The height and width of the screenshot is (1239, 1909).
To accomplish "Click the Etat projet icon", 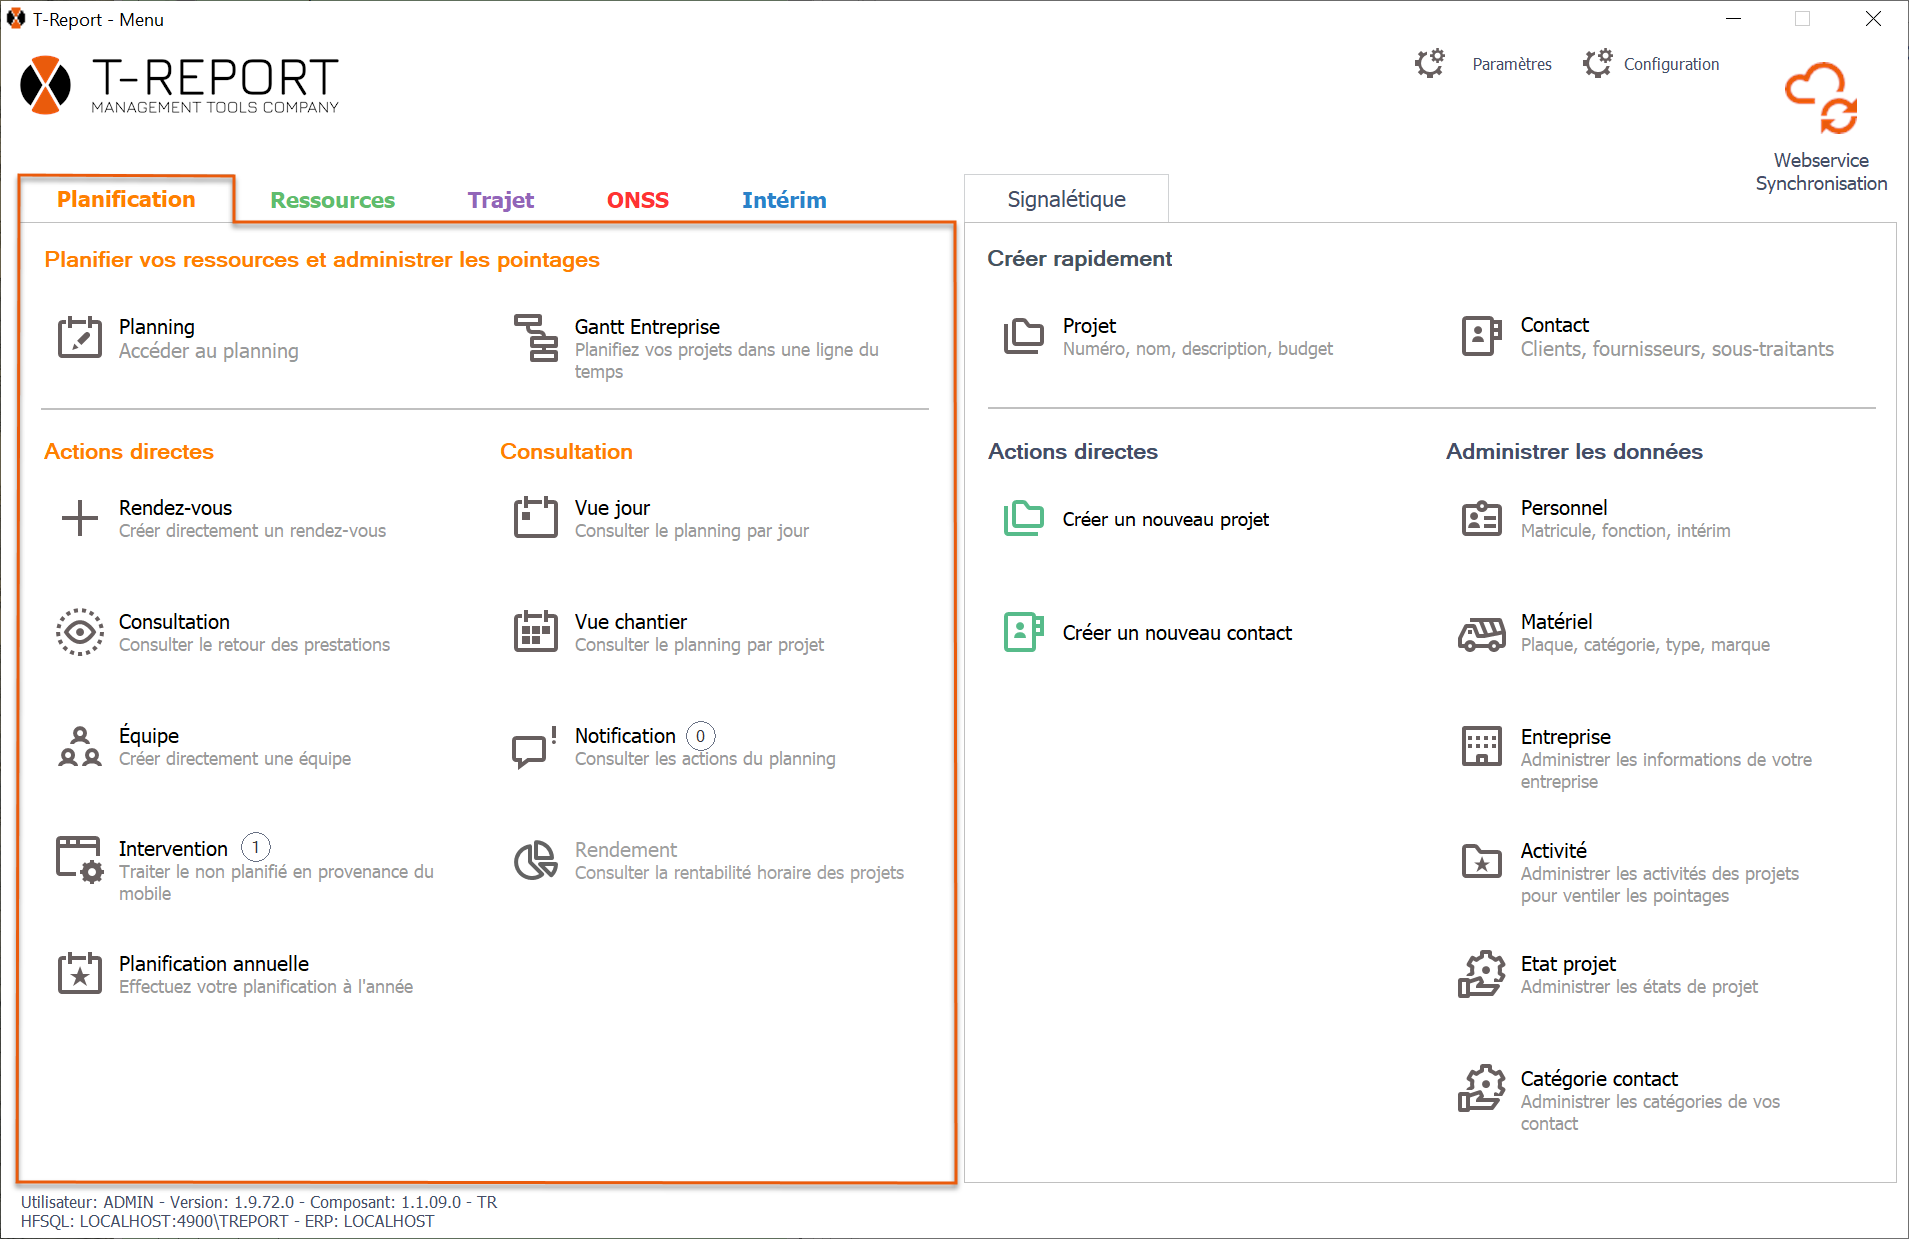I will [x=1481, y=974].
